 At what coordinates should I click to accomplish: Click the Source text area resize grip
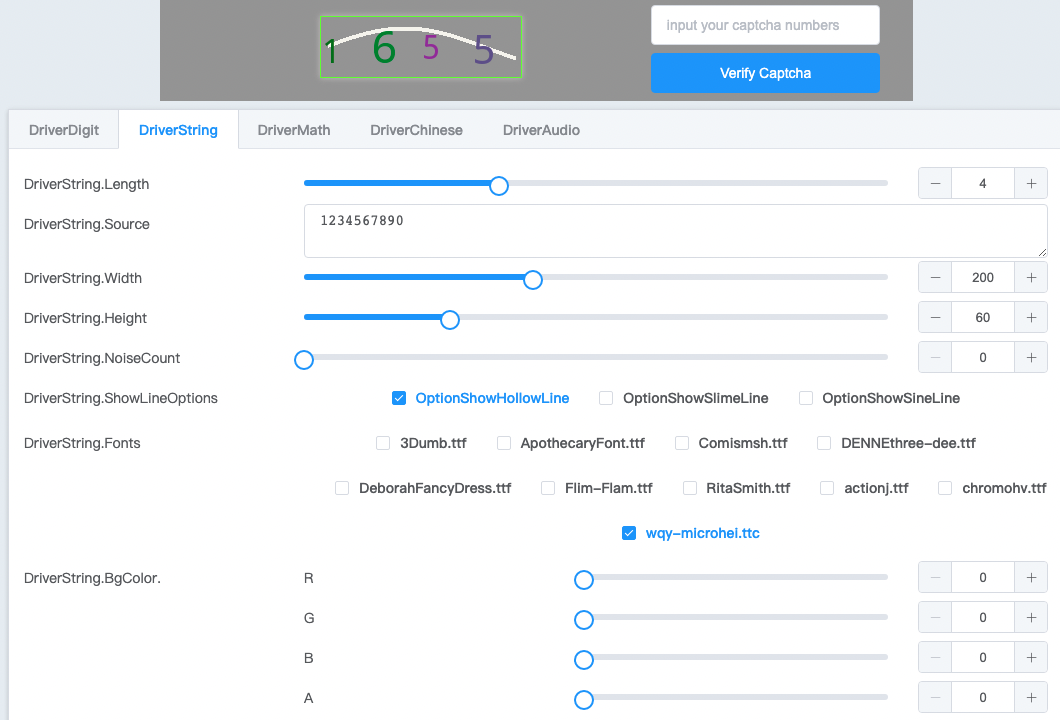(x=1042, y=252)
